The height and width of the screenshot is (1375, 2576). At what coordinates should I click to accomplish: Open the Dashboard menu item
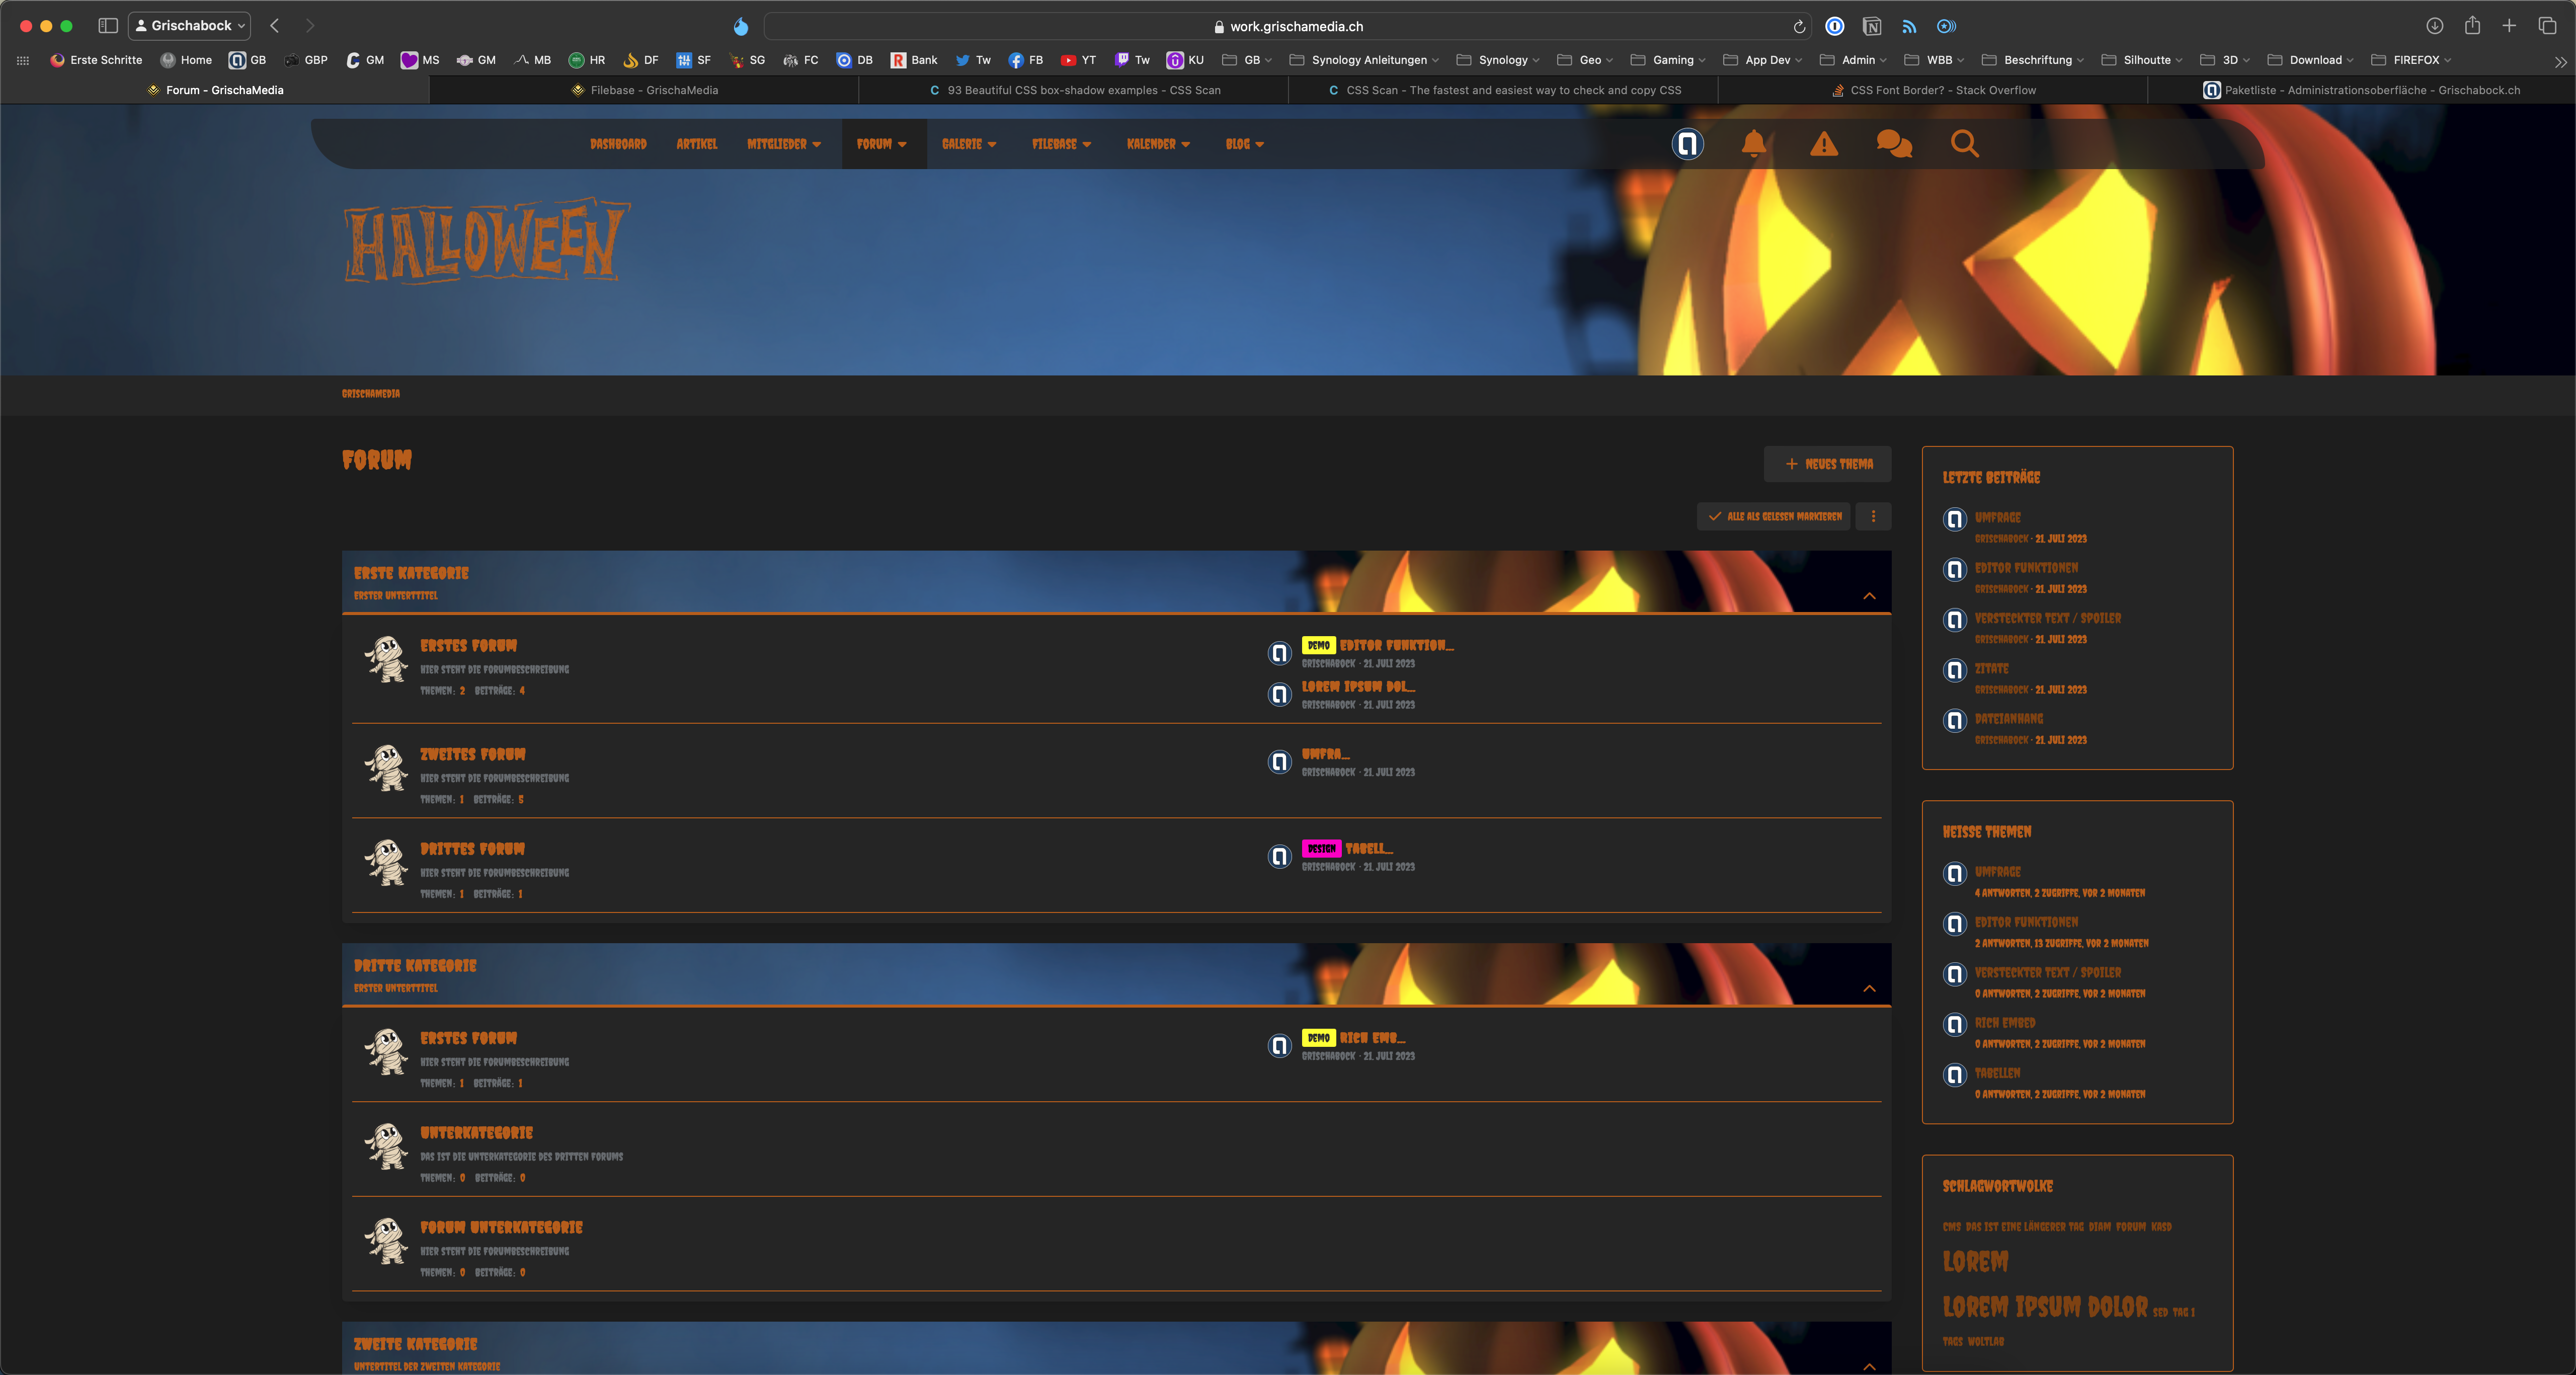[618, 145]
